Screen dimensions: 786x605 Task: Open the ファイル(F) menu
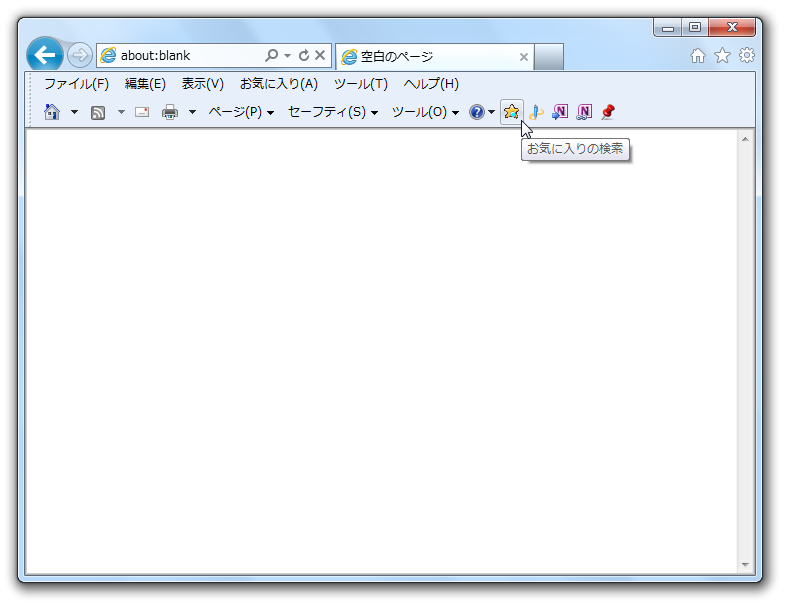[76, 84]
